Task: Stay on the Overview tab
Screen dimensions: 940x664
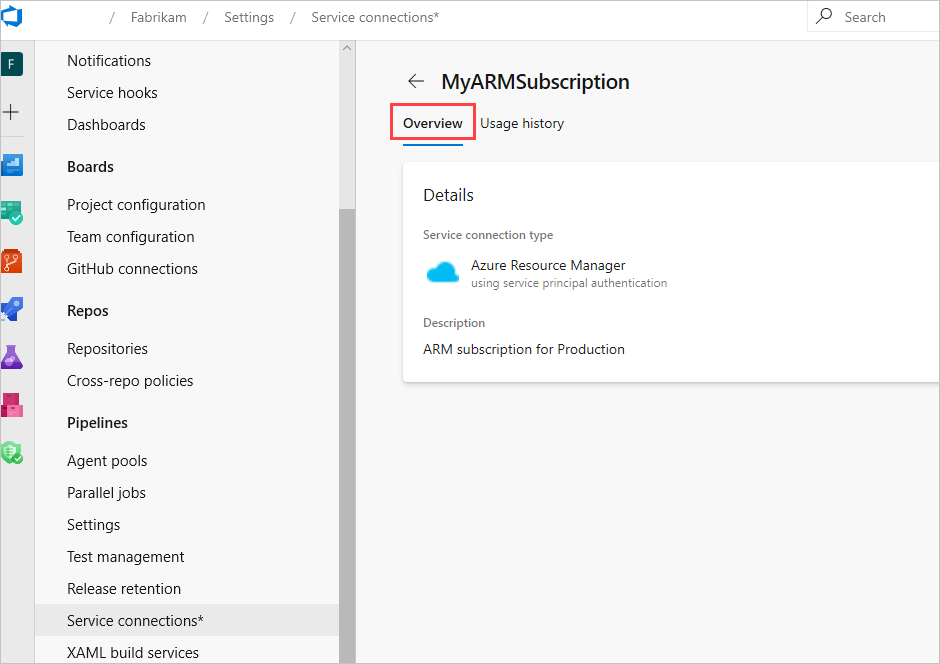Action: pos(432,122)
